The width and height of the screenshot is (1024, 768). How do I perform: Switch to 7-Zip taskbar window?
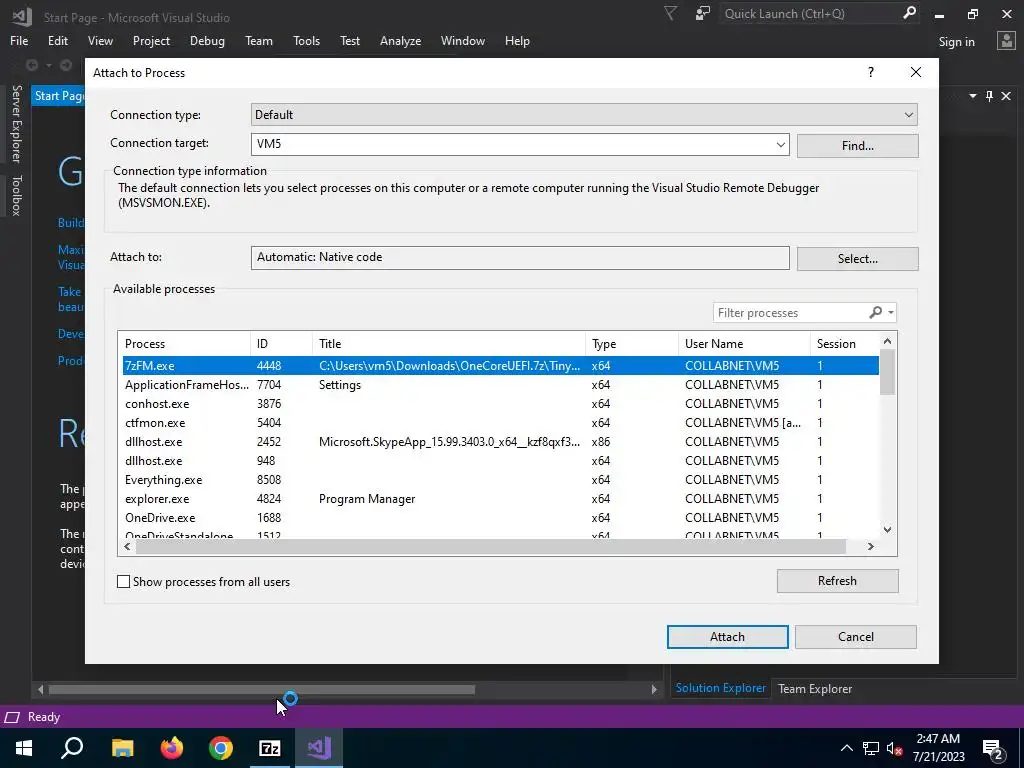click(270, 748)
